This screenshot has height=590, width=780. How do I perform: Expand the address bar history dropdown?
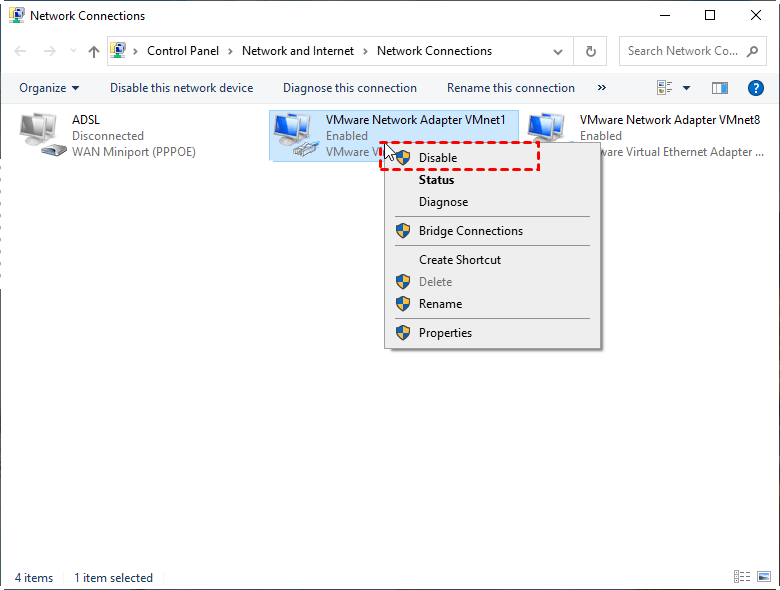558,51
